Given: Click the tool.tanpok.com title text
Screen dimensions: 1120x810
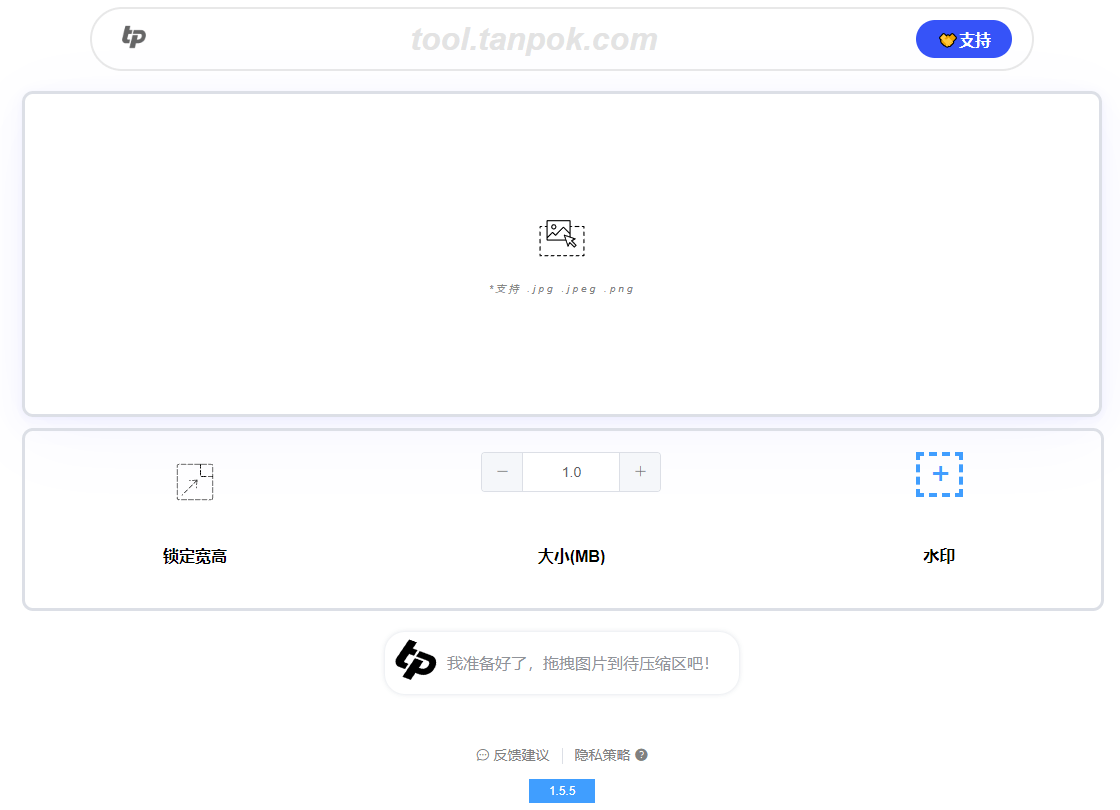Looking at the screenshot, I should click(x=534, y=39).
